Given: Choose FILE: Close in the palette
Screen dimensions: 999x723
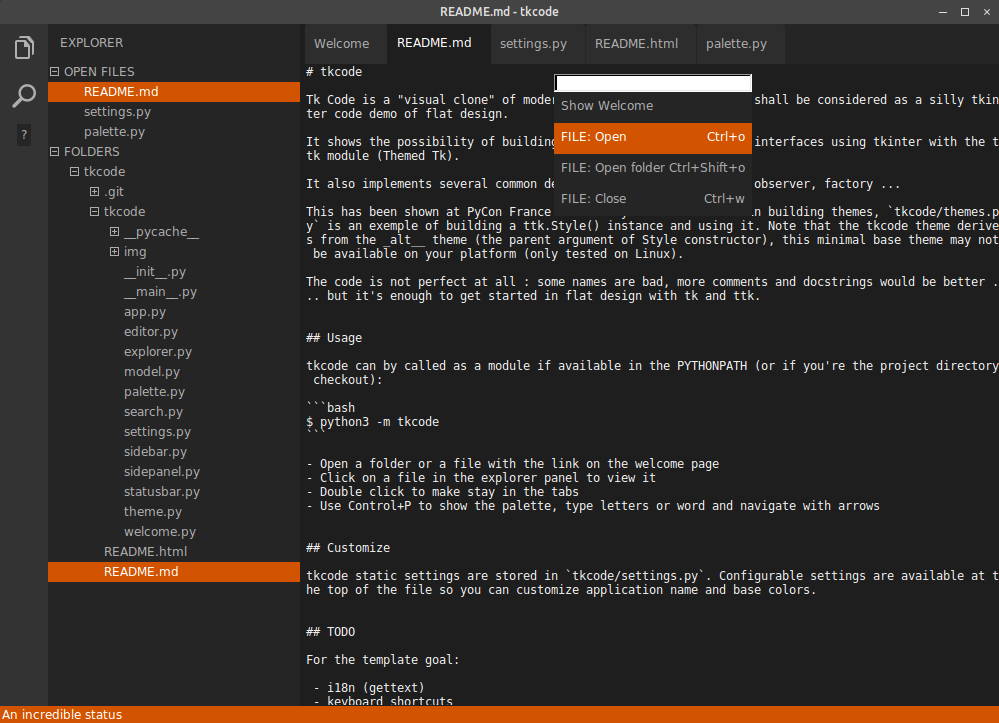Looking at the screenshot, I should (x=653, y=199).
